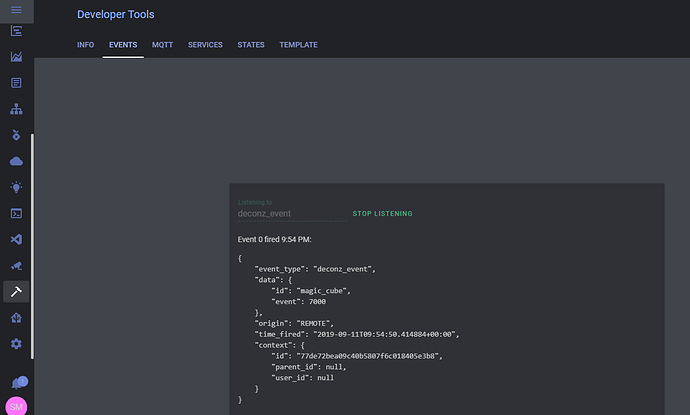Select the hammer Developer Tools icon
The width and height of the screenshot is (690, 415).
16,291
